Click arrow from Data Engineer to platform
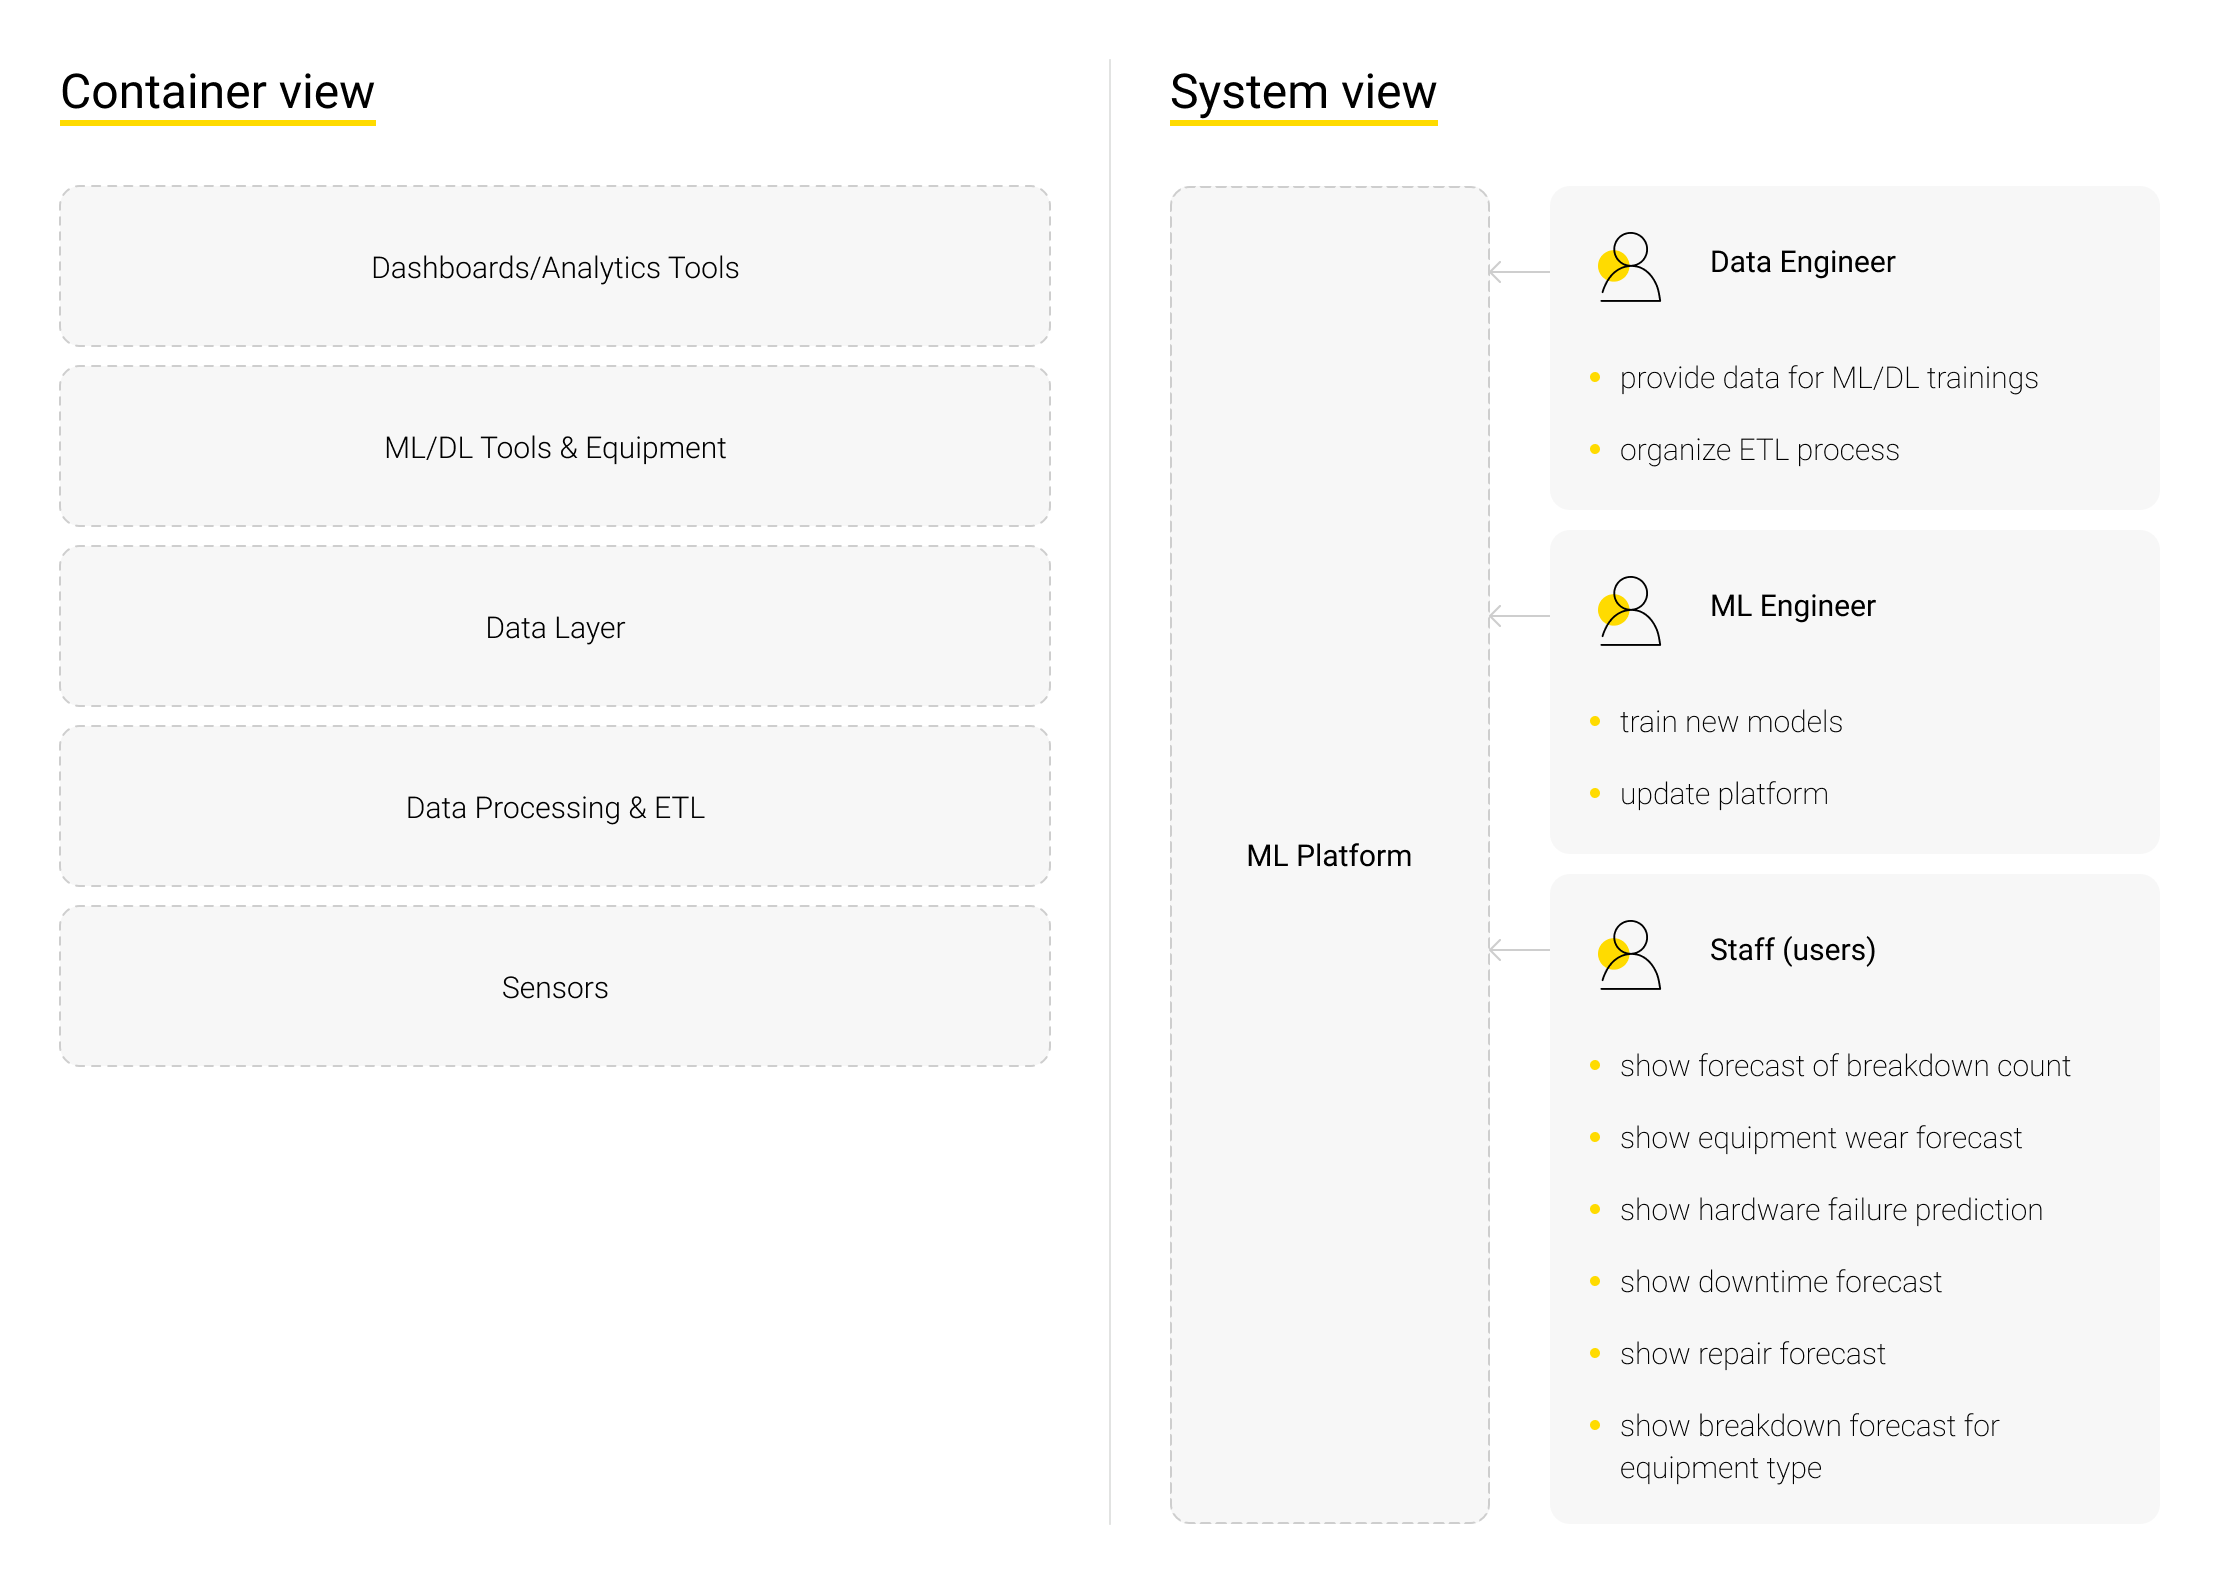Viewport: 2220px width, 1584px height. click(x=1519, y=272)
